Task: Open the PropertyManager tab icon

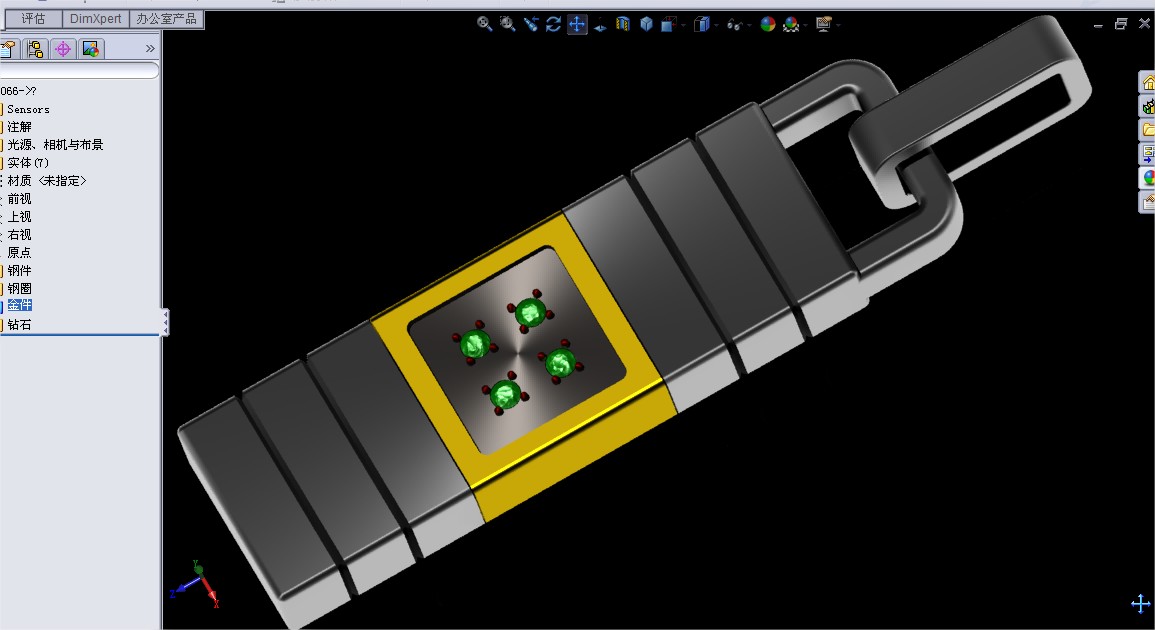Action: 8,49
